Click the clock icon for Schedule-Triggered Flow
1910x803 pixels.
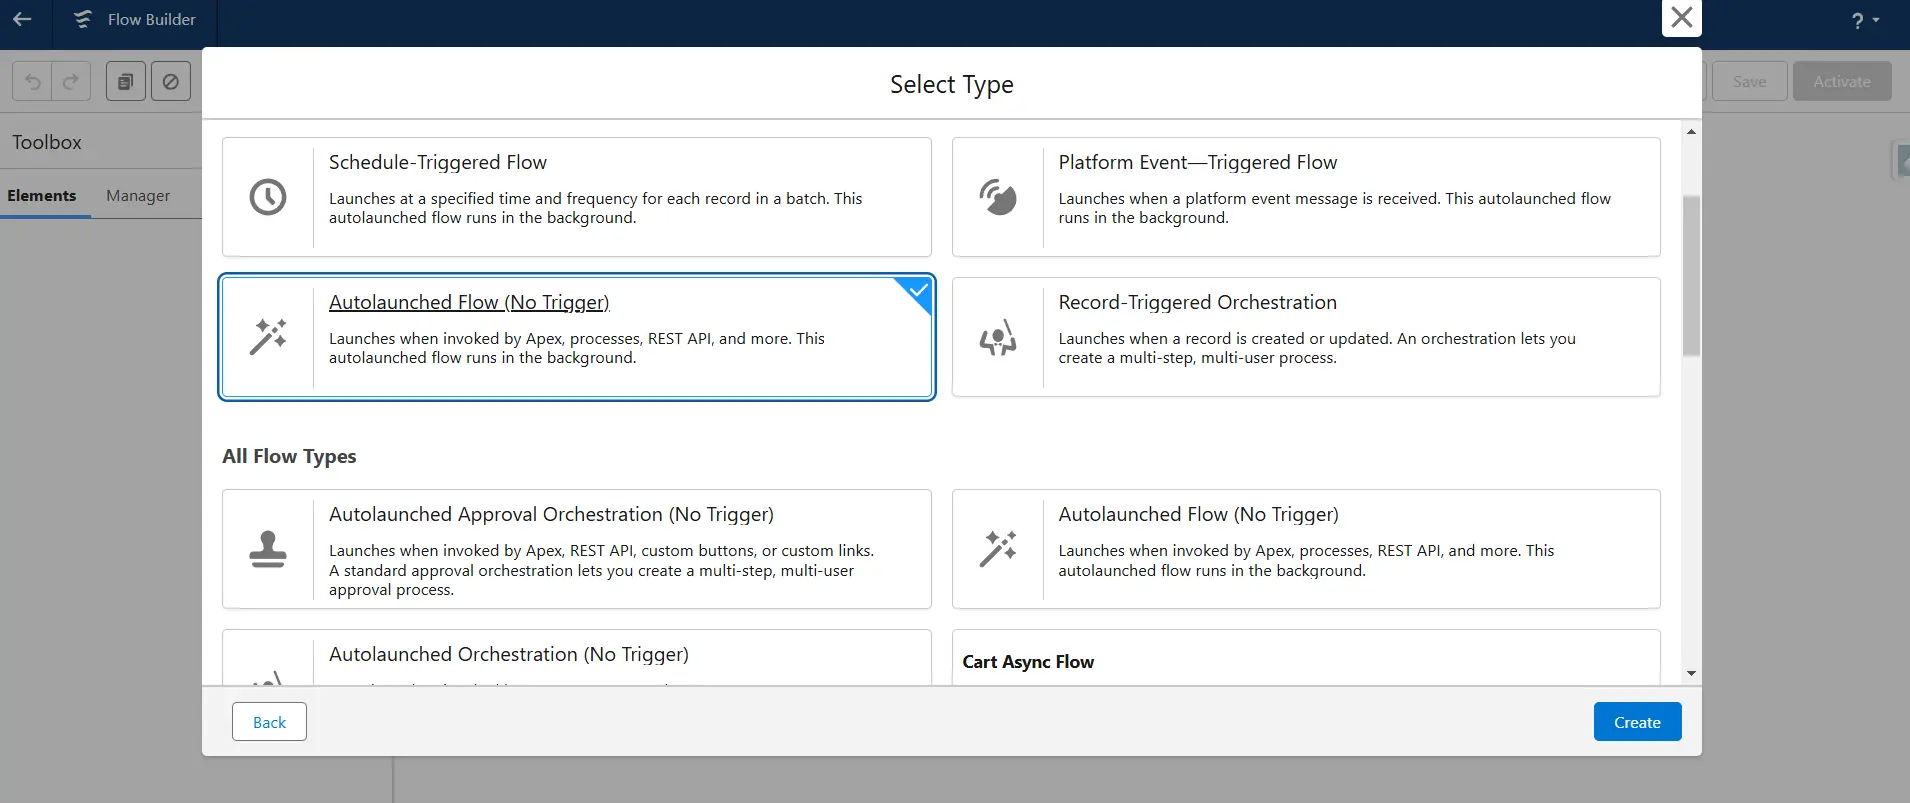268,197
